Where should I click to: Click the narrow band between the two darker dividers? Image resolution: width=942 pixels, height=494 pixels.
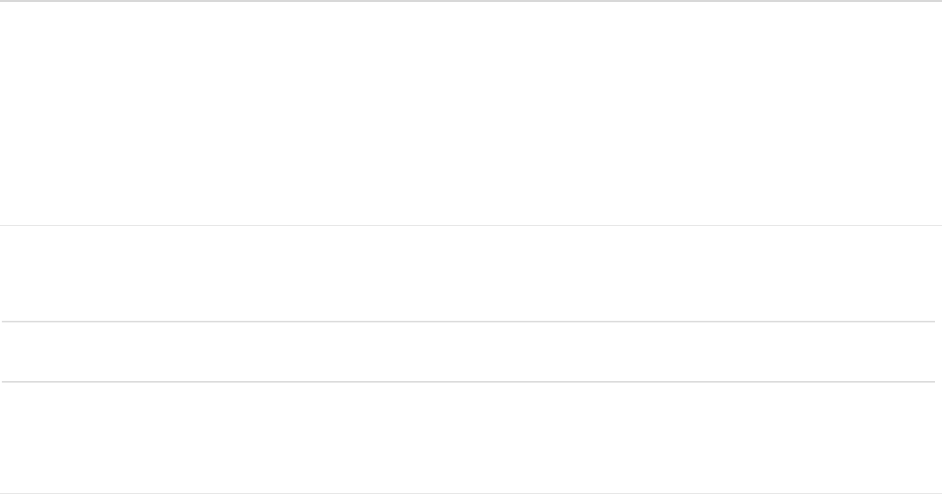(470, 351)
